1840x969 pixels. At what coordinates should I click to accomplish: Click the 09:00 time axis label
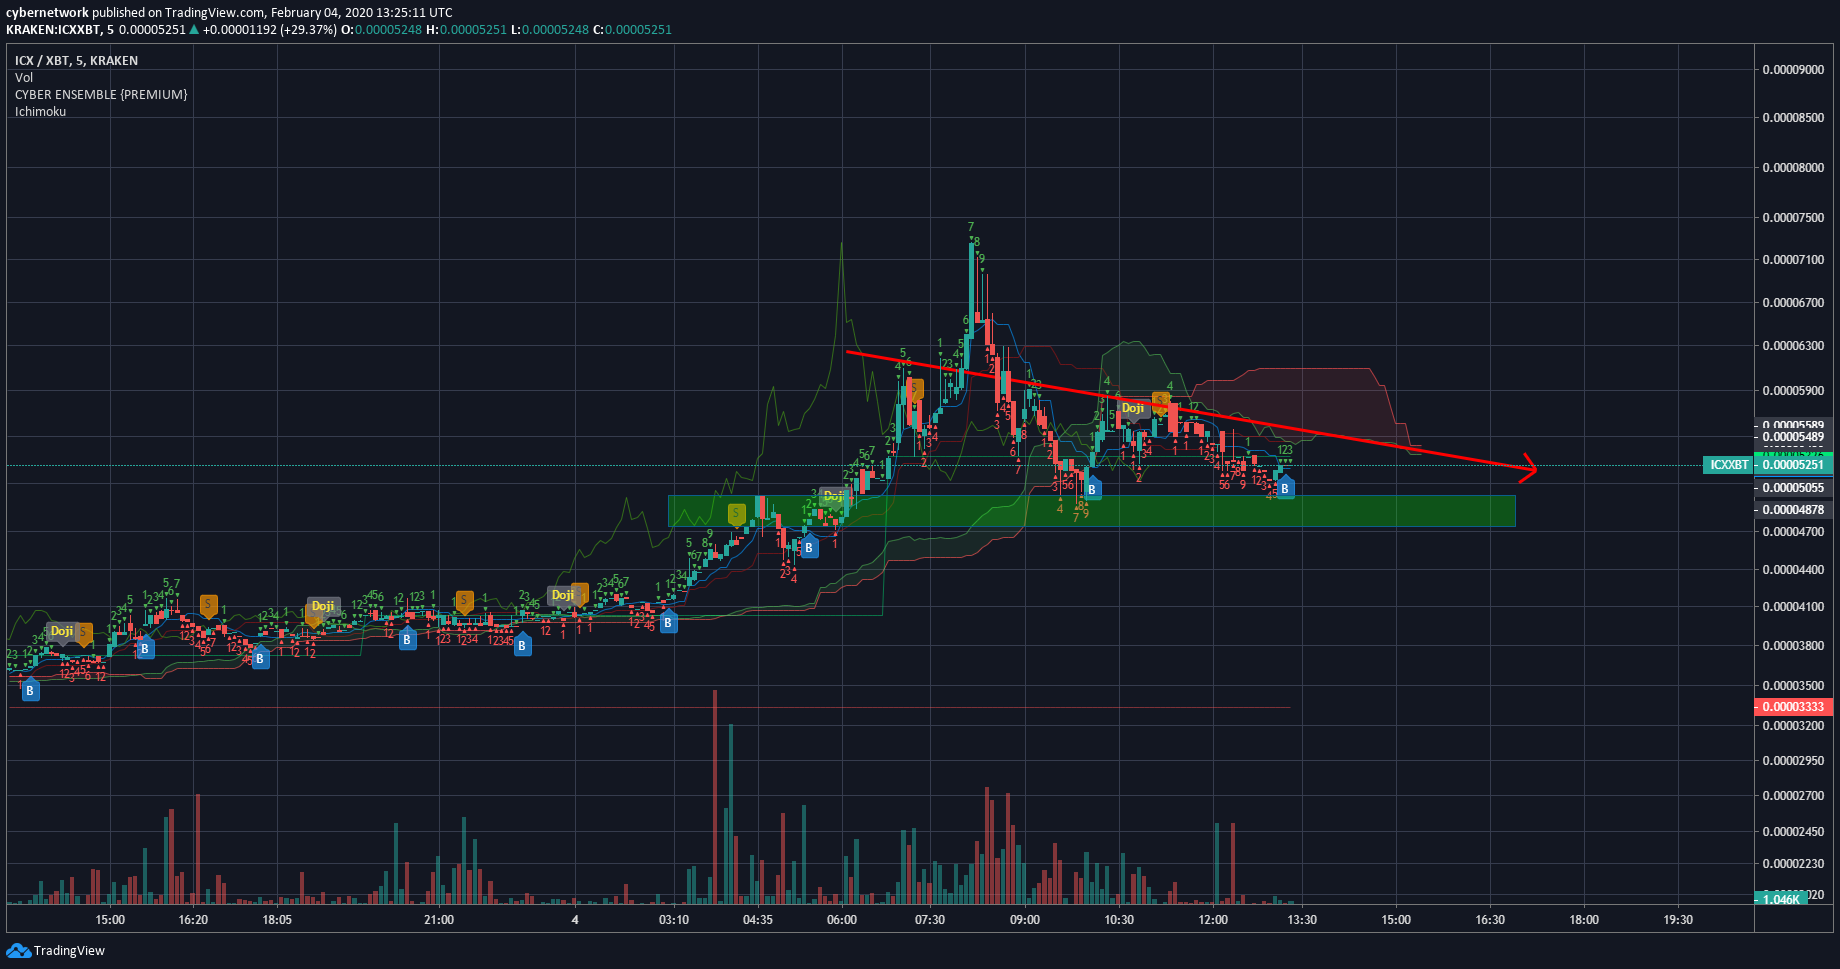1025,920
